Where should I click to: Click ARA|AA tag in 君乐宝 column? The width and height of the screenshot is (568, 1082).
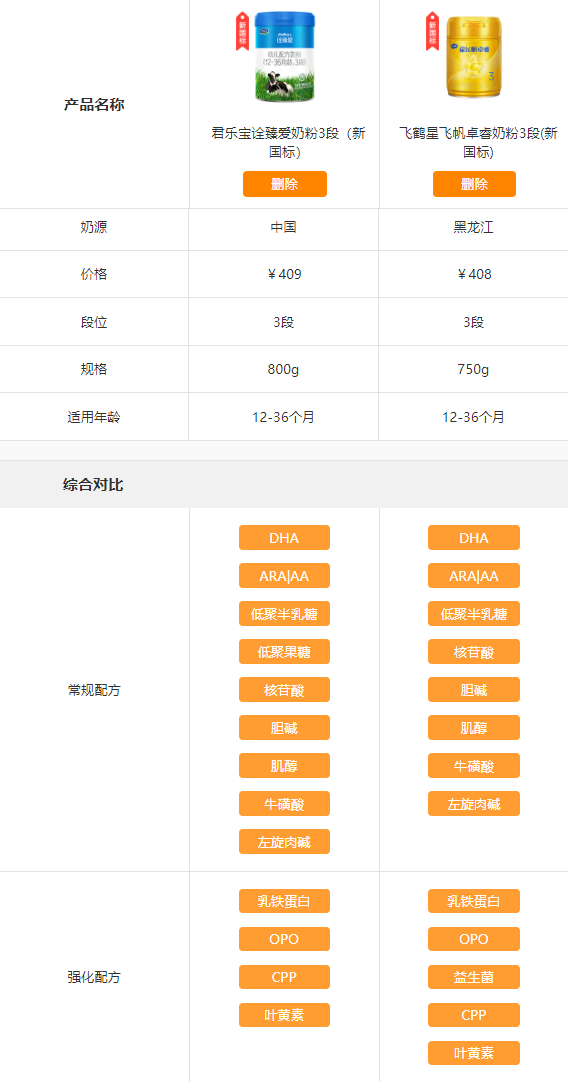click(x=284, y=576)
